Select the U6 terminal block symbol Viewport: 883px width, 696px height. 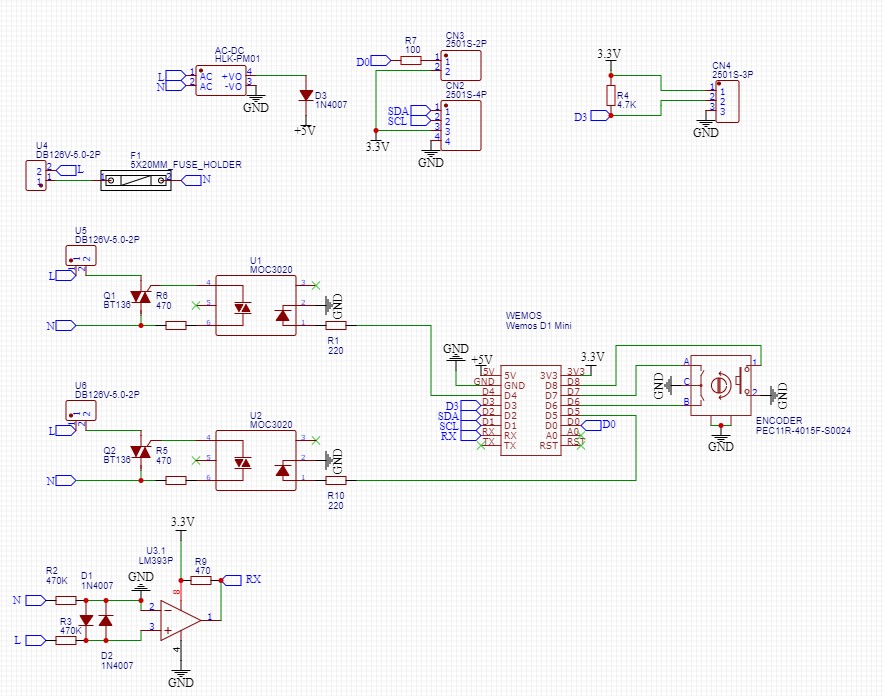[81, 411]
